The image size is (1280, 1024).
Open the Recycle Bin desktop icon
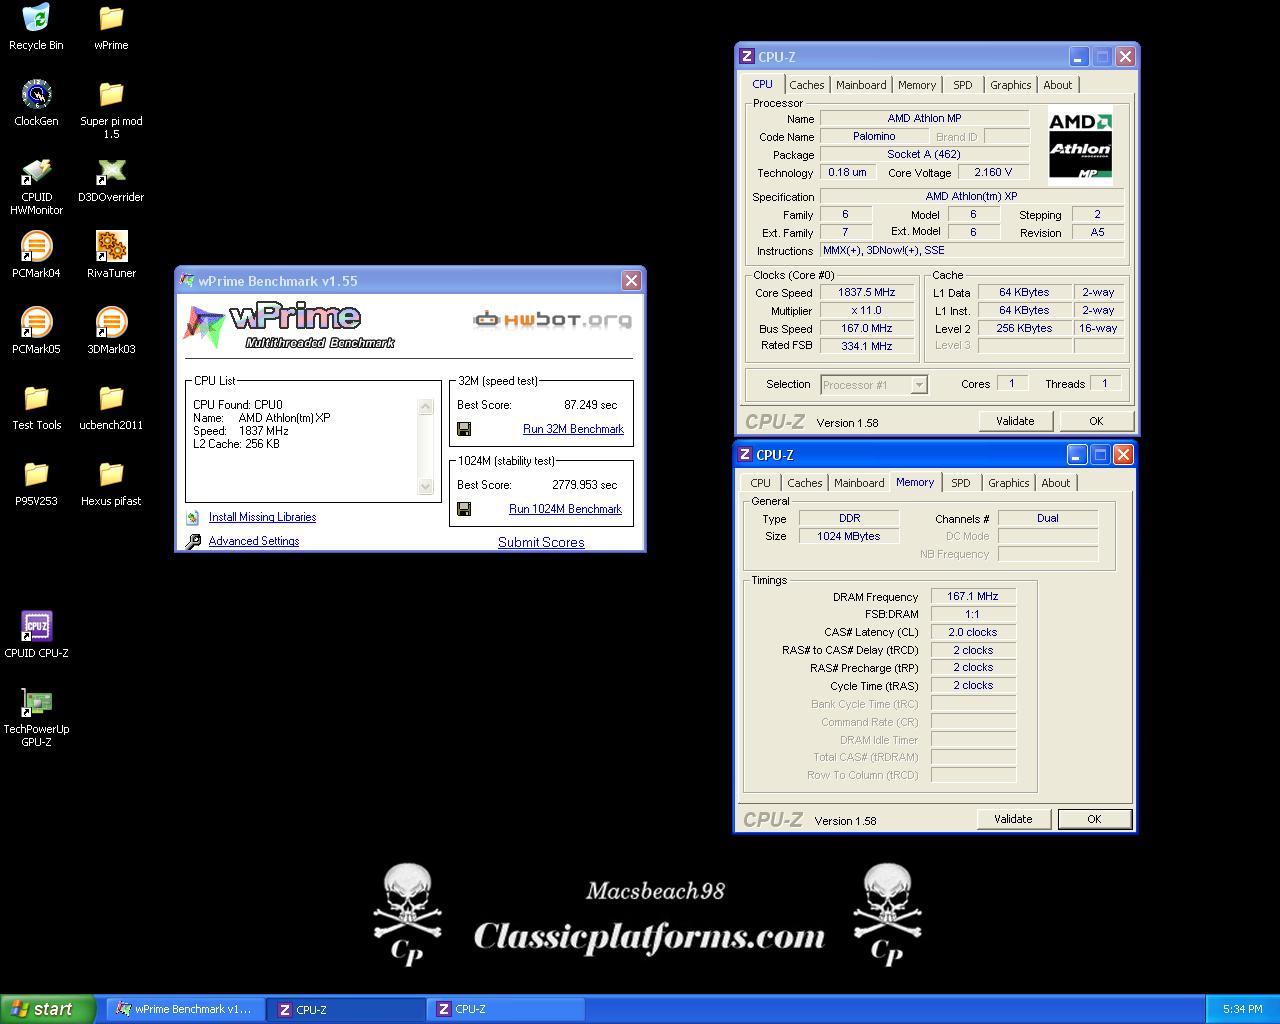point(36,18)
